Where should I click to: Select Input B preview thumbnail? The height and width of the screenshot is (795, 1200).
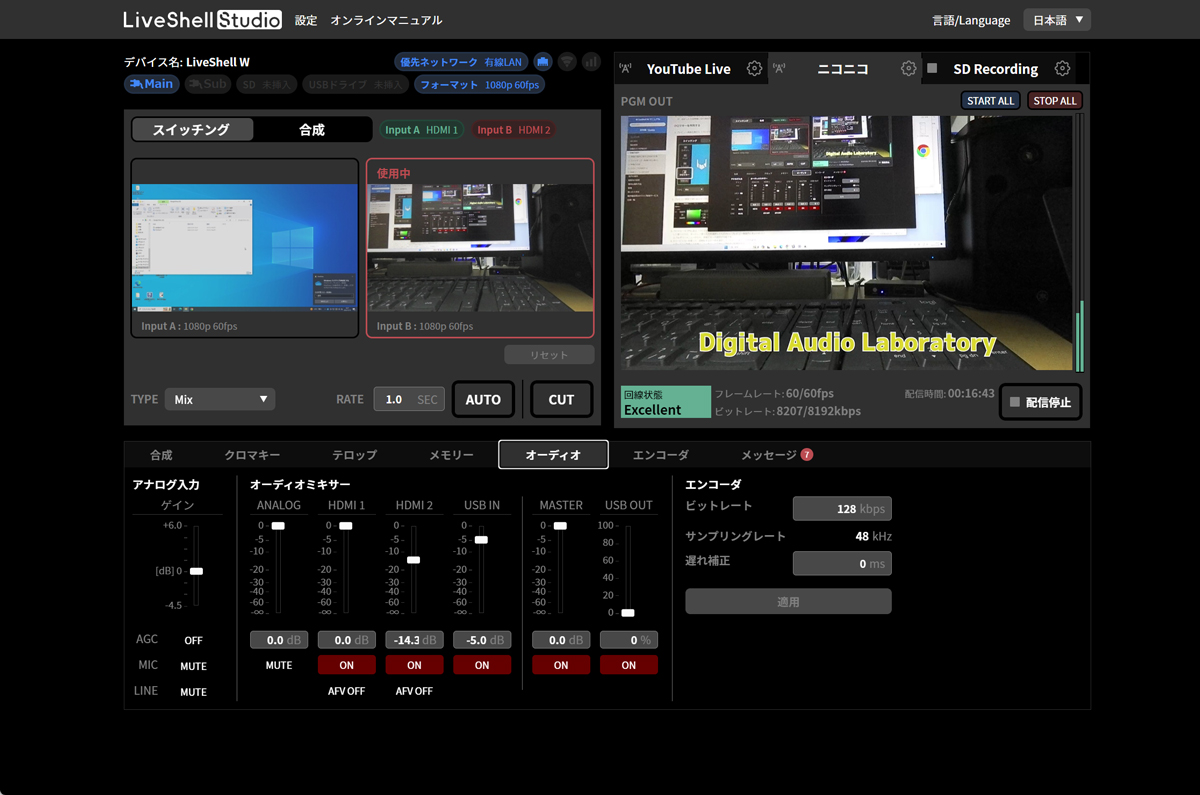[x=480, y=248]
